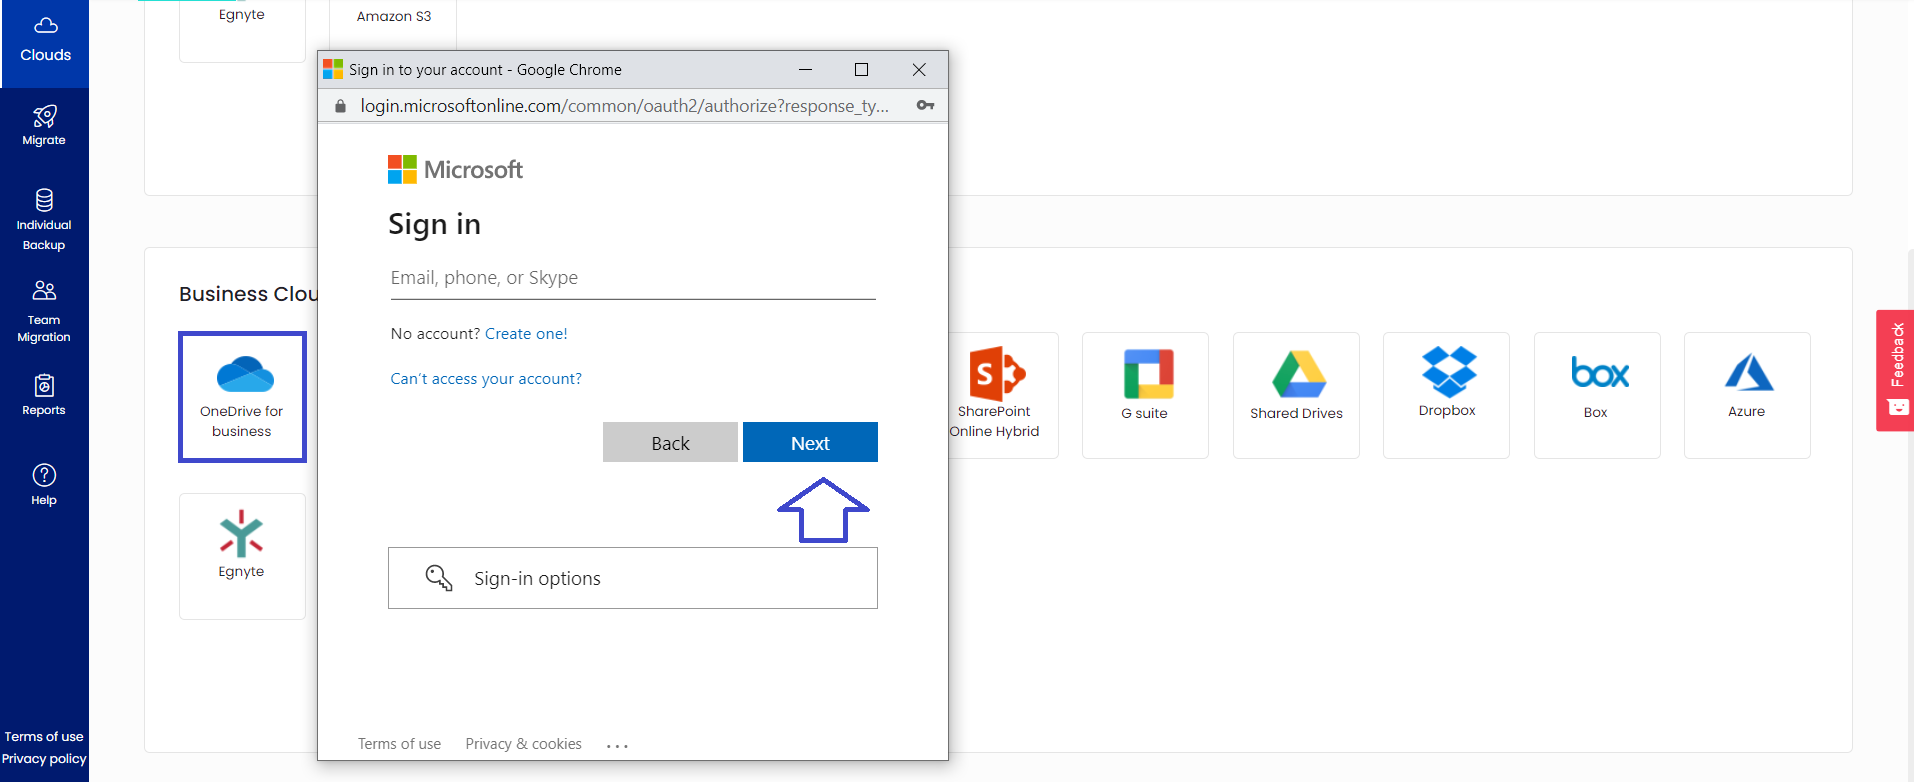This screenshot has width=1914, height=782.
Task: Open Terms of use in sidebar
Action: [44, 737]
